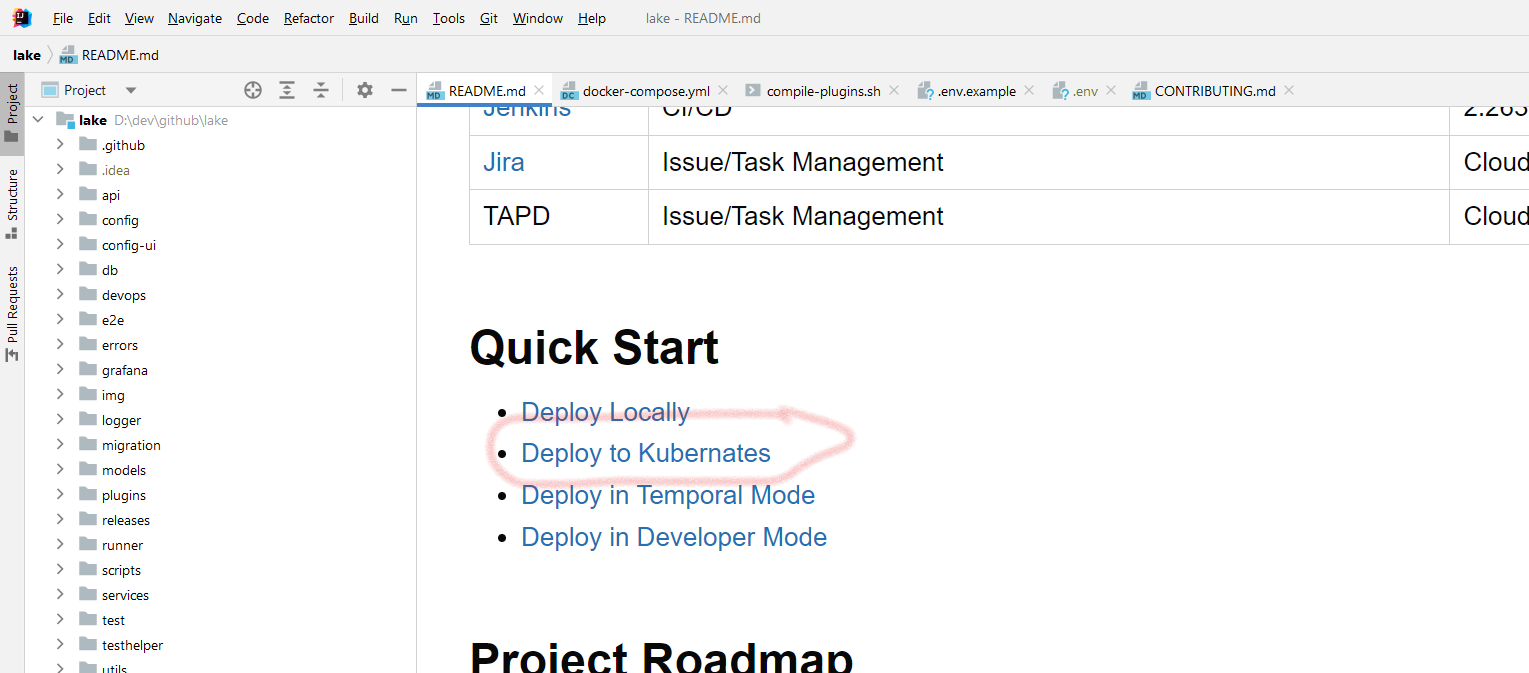The height and width of the screenshot is (673, 1529).
Task: Open the Jira link in table
Action: coord(503,162)
